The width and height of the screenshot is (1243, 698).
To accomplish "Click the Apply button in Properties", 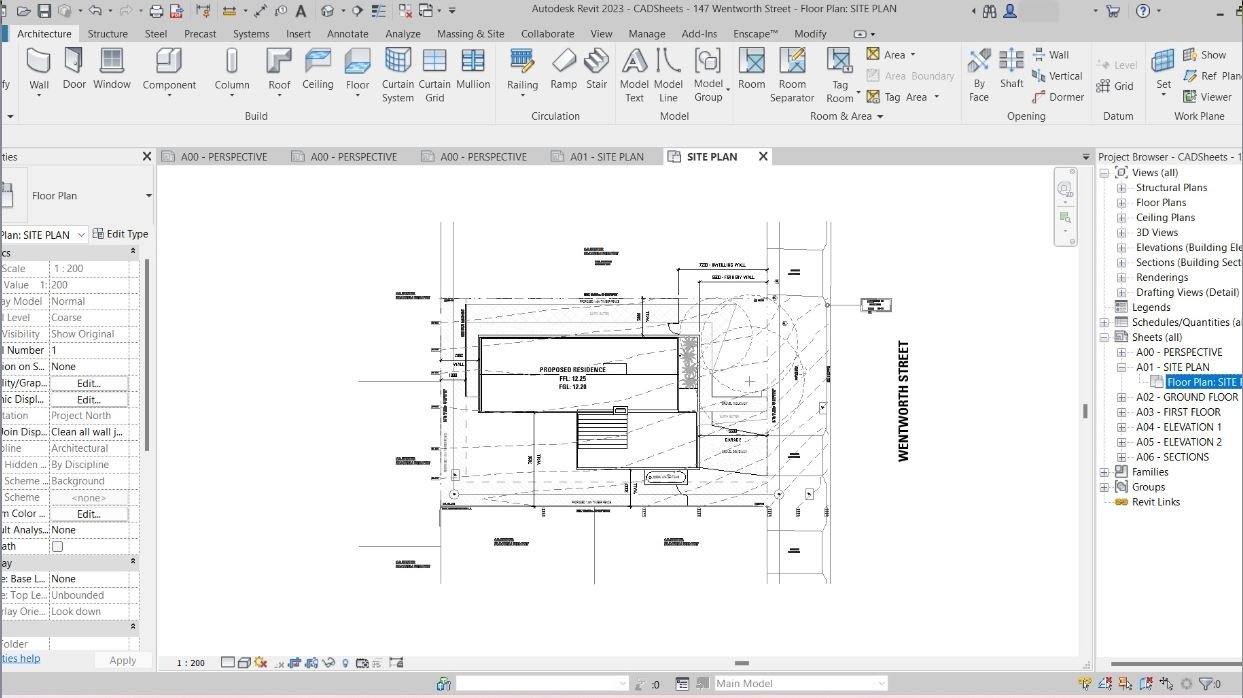I will pyautogui.click(x=123, y=660).
